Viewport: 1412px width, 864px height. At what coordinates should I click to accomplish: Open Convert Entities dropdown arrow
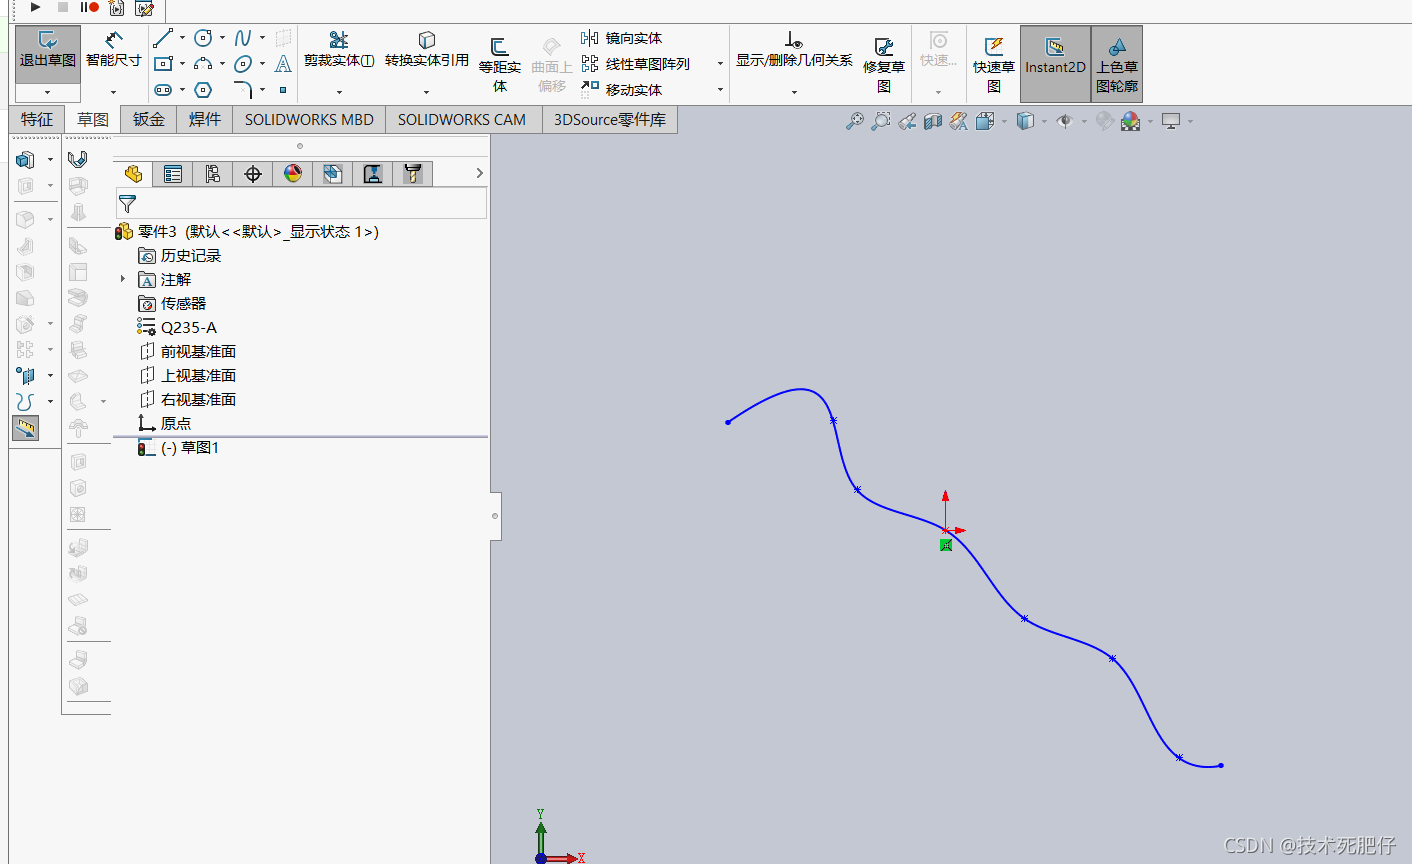point(427,92)
